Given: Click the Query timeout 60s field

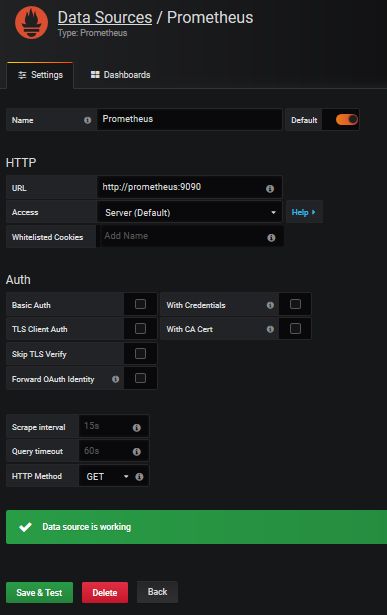Looking at the screenshot, I should tap(114, 451).
